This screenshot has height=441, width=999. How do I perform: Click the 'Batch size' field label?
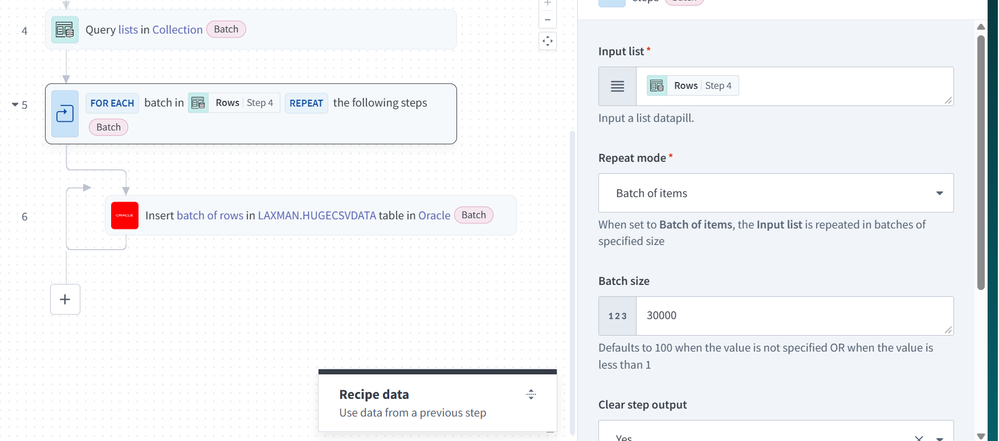click(x=624, y=281)
